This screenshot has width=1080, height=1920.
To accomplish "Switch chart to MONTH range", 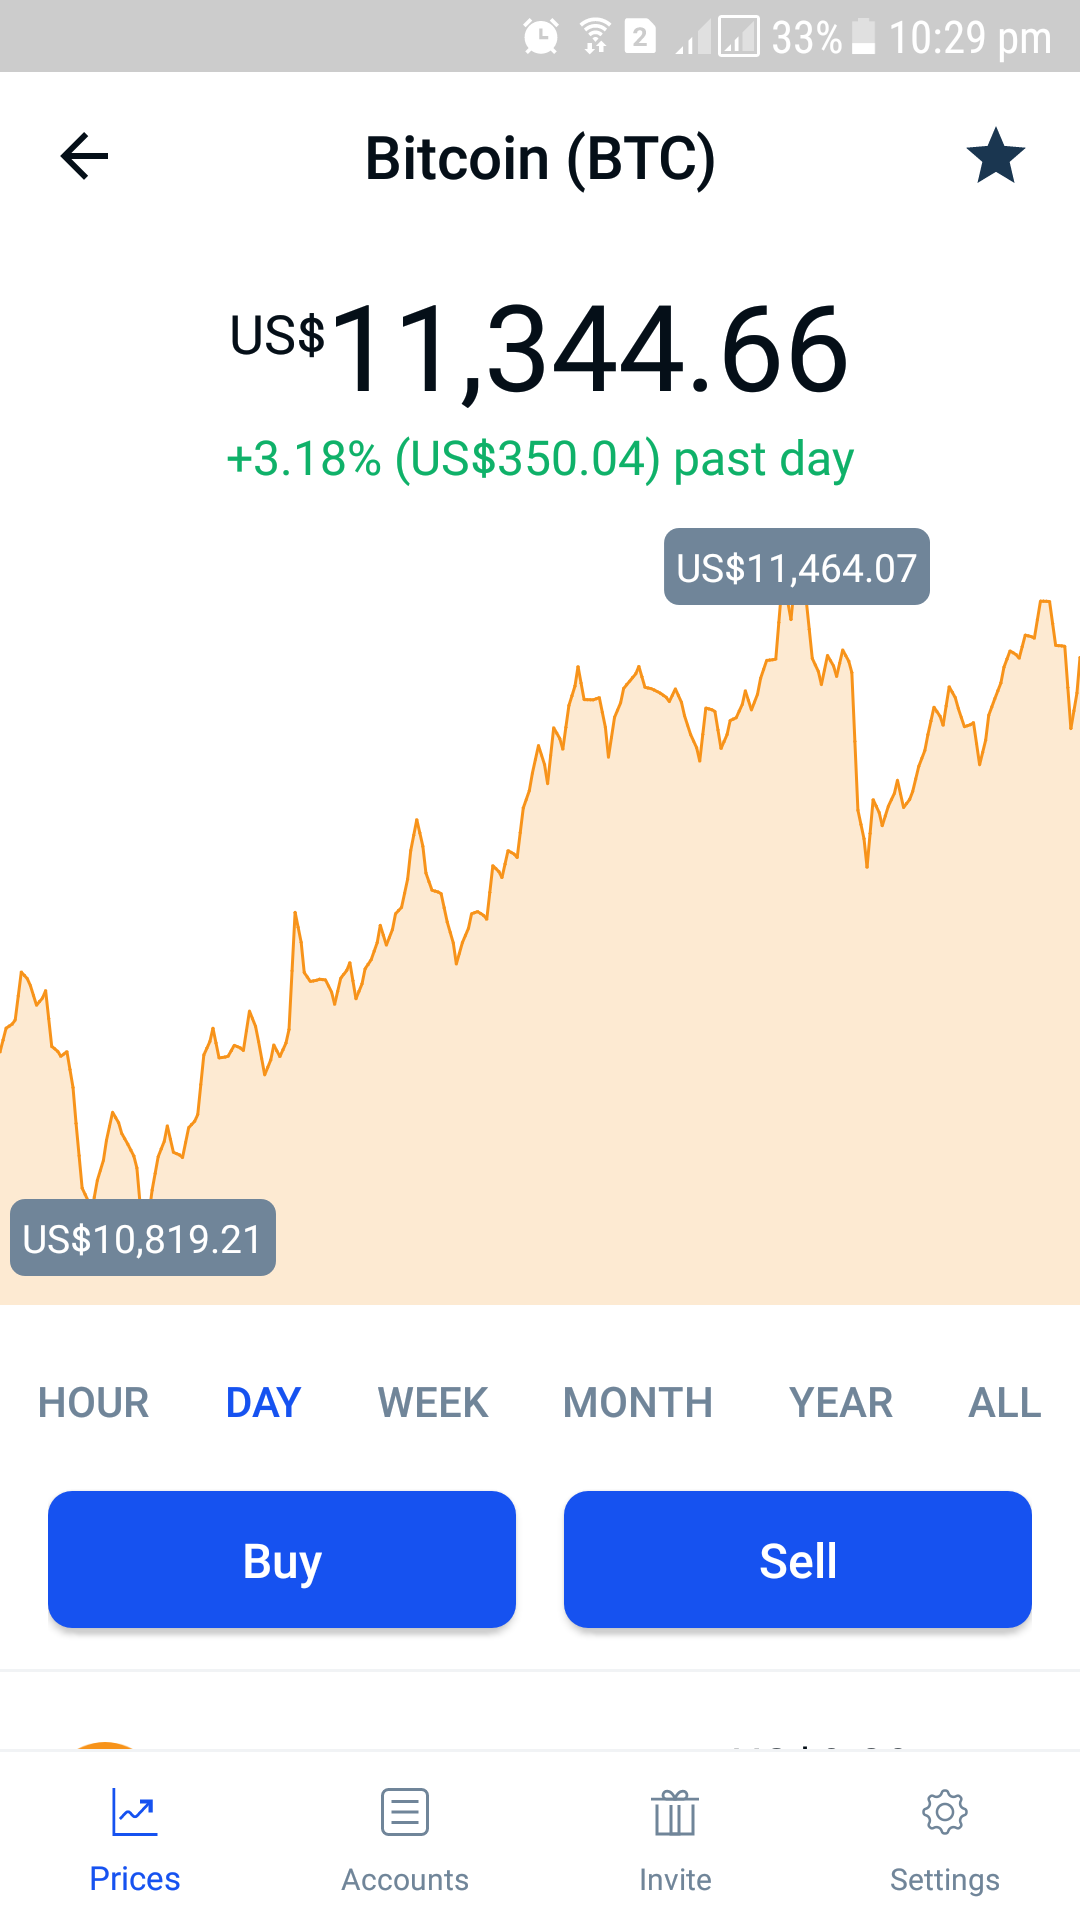I will (638, 1403).
